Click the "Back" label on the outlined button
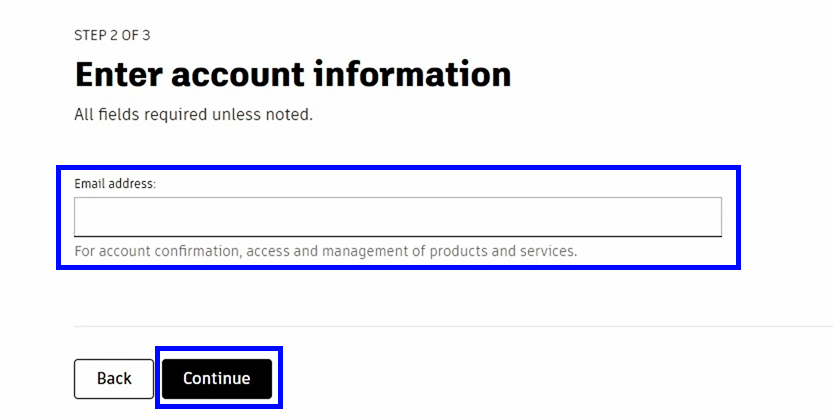The width and height of the screenshot is (833, 419). [x=114, y=379]
